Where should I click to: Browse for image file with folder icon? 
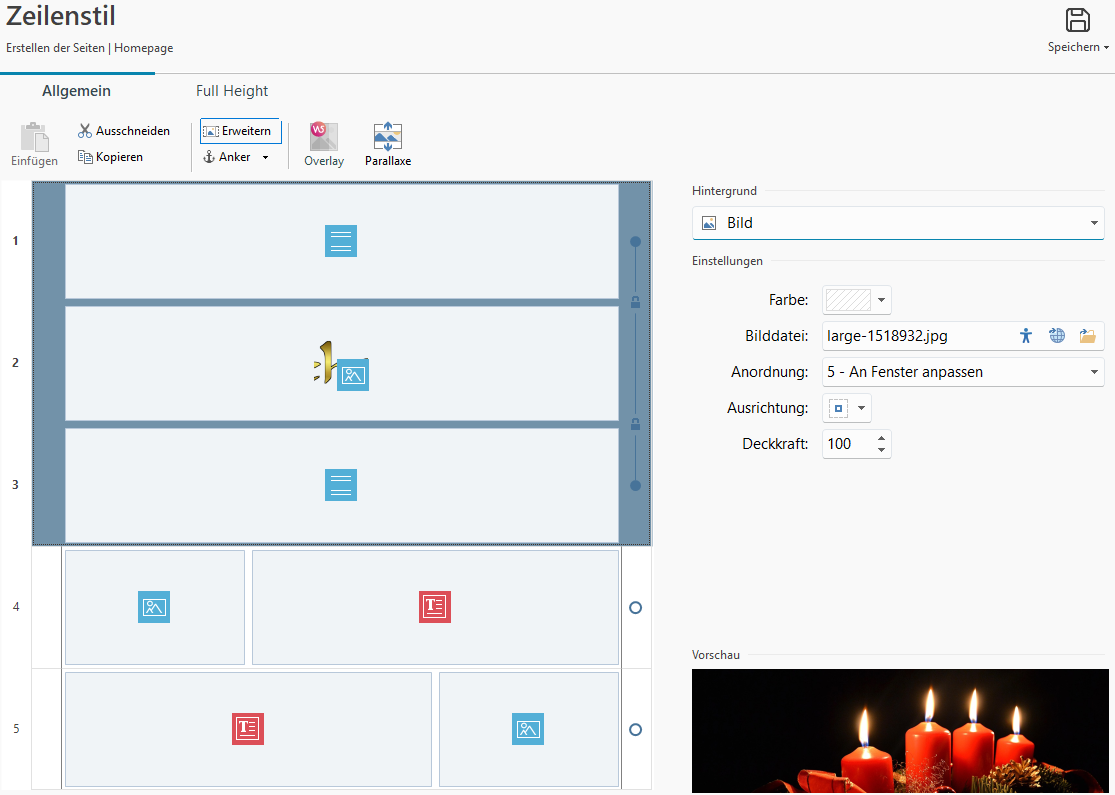pyautogui.click(x=1088, y=336)
